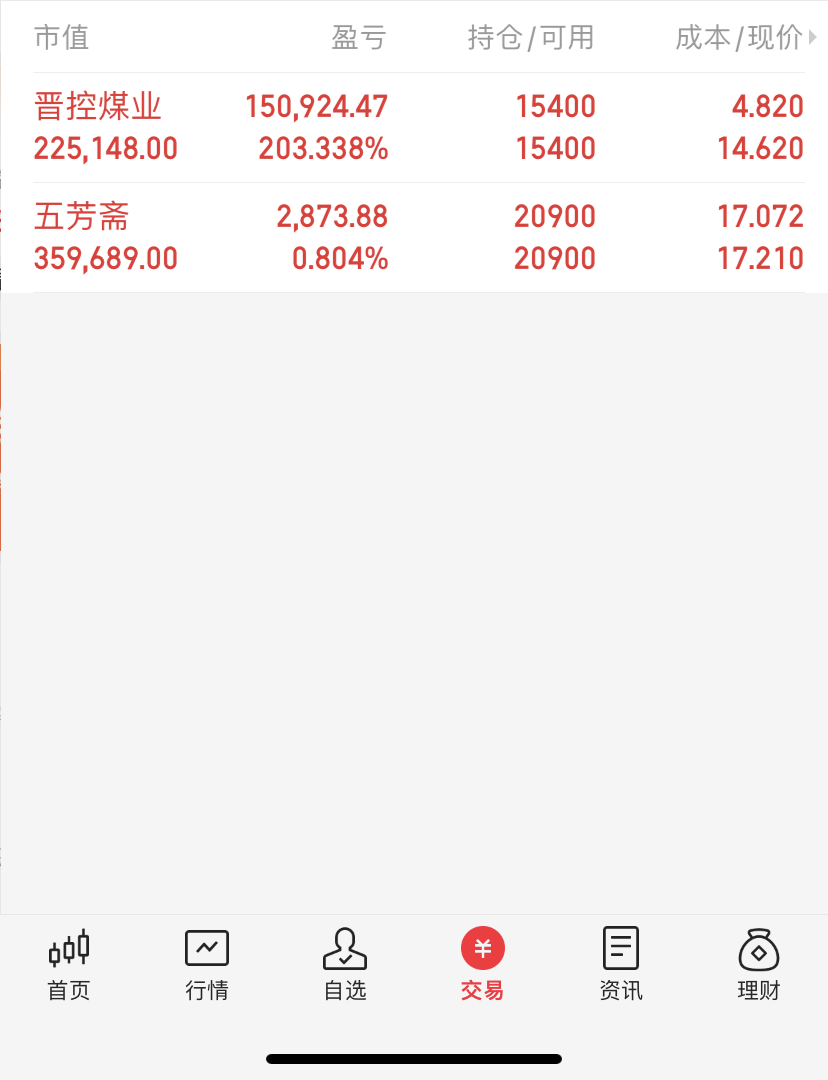The width and height of the screenshot is (828, 1080).
Task: Select 五芳斋 market value 359,689.00
Action: tap(106, 259)
